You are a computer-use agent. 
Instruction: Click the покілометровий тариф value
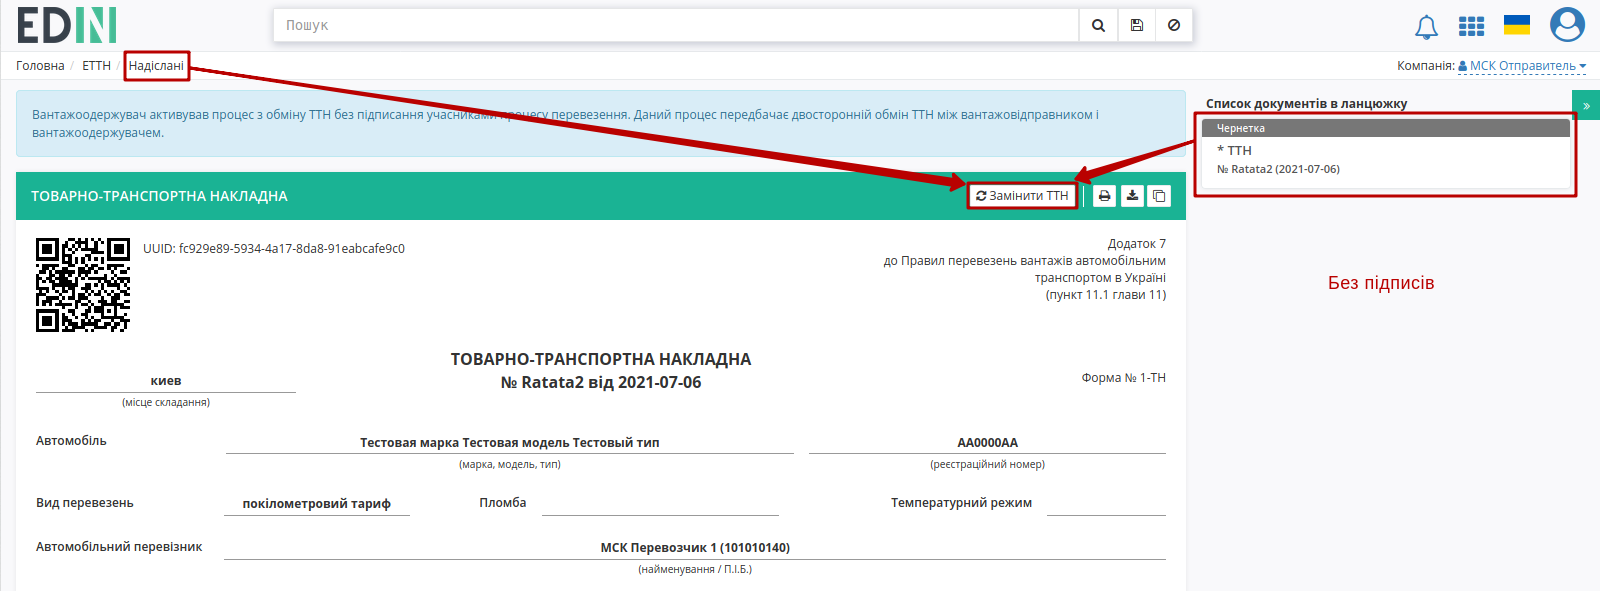(316, 503)
